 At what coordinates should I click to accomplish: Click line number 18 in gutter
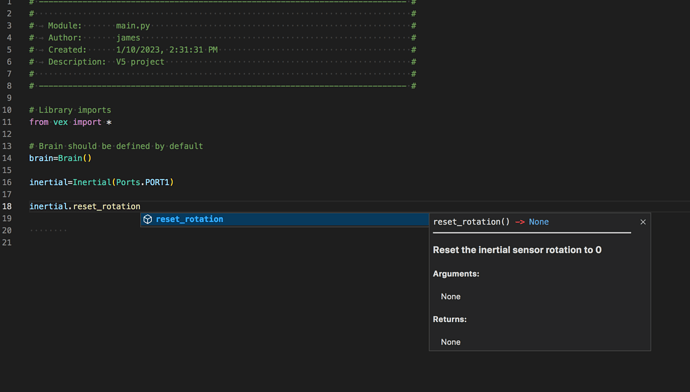(7, 206)
